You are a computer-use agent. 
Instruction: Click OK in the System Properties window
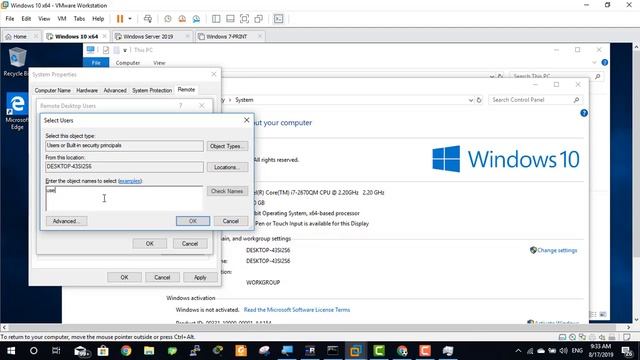tap(124, 277)
